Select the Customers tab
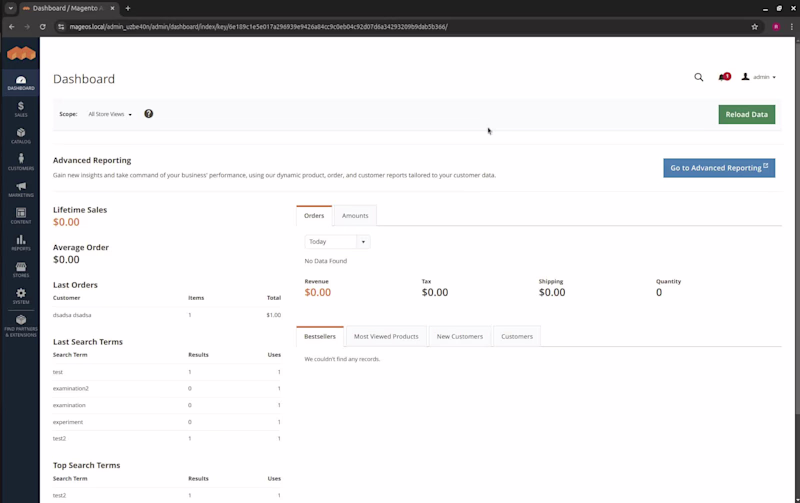The width and height of the screenshot is (800, 503). pyautogui.click(x=517, y=337)
